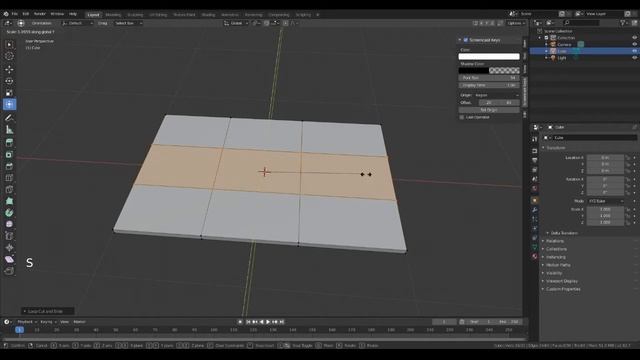This screenshot has width=640, height=360.
Task: Open the Origin Region dropdown
Action: 497,95
